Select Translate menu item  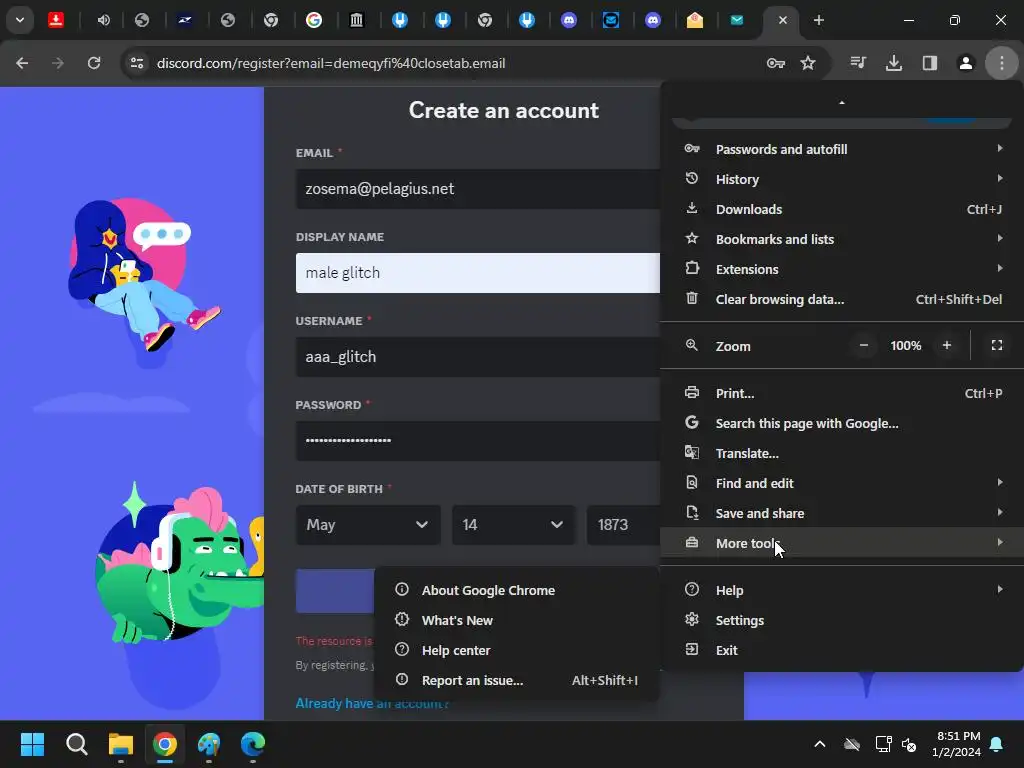pos(842,453)
